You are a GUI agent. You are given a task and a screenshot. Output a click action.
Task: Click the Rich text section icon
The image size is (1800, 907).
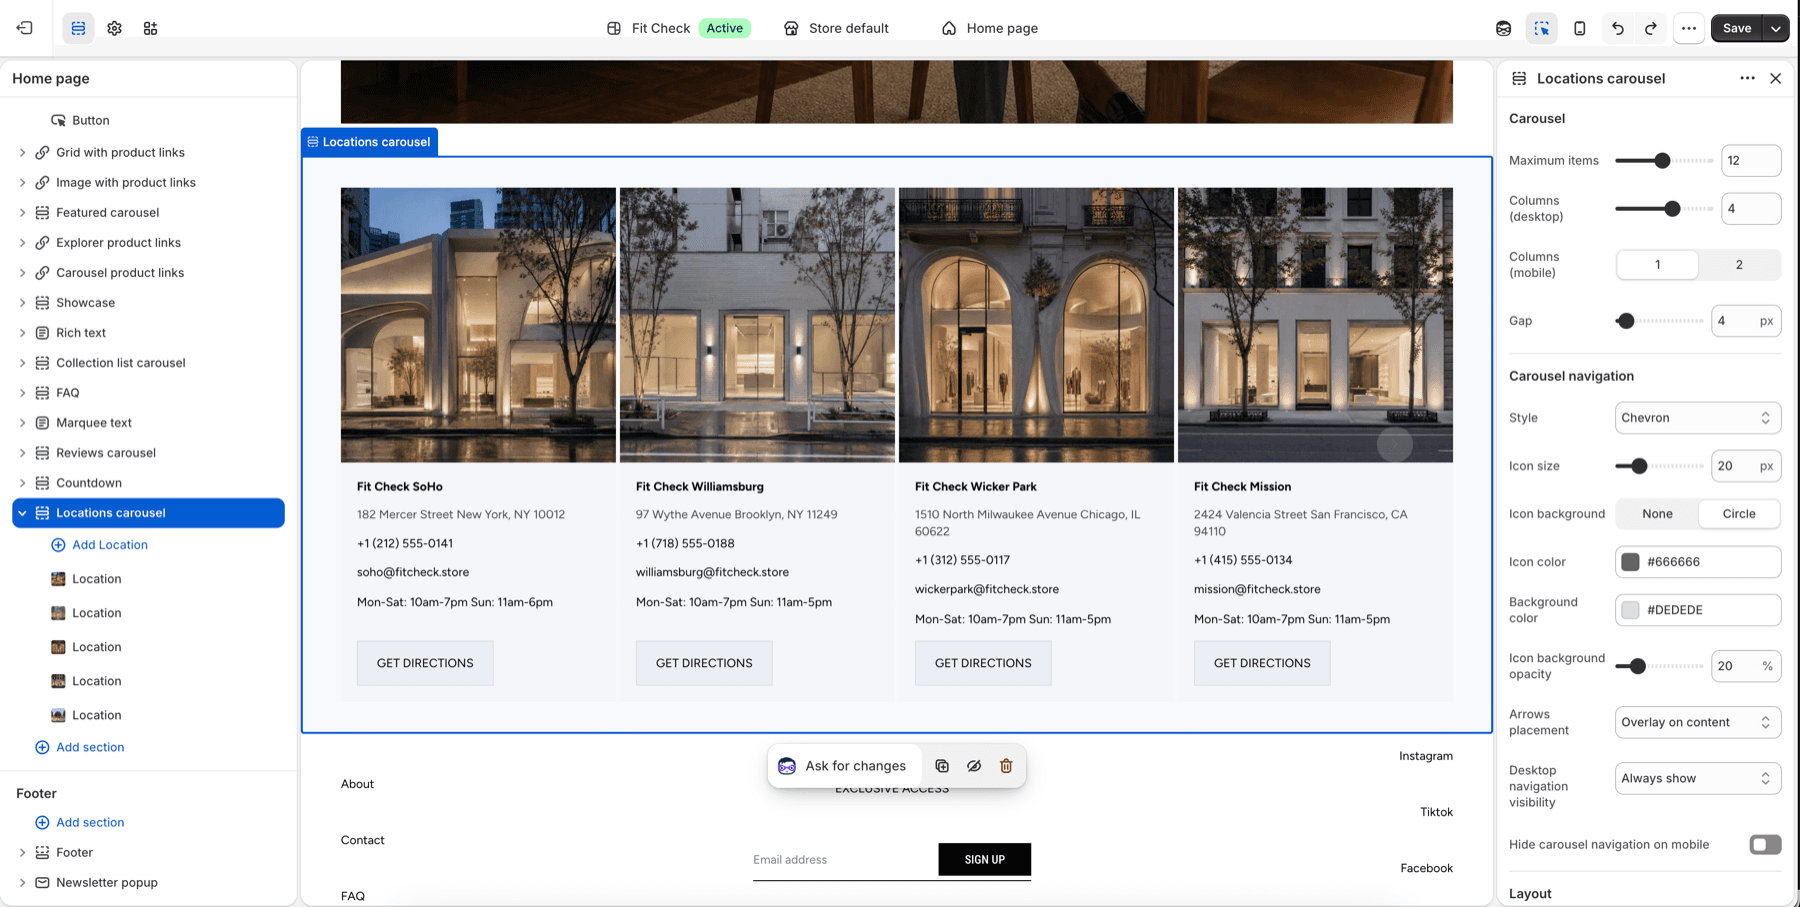[x=42, y=332]
